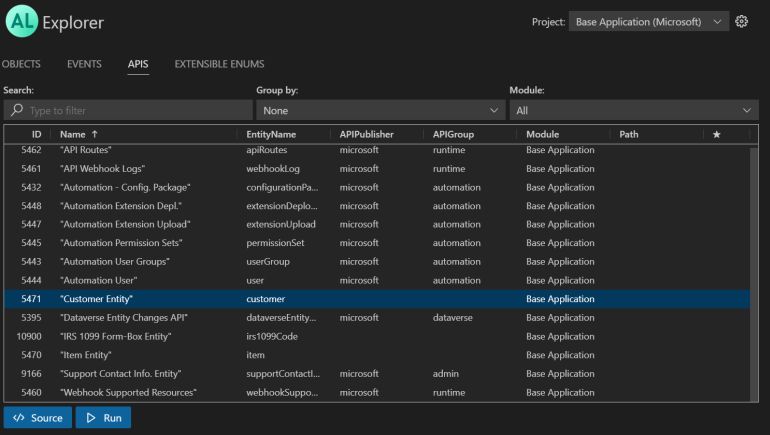Select "Automation - Config. Package" row
This screenshot has height=435, width=770.
tap(377, 187)
